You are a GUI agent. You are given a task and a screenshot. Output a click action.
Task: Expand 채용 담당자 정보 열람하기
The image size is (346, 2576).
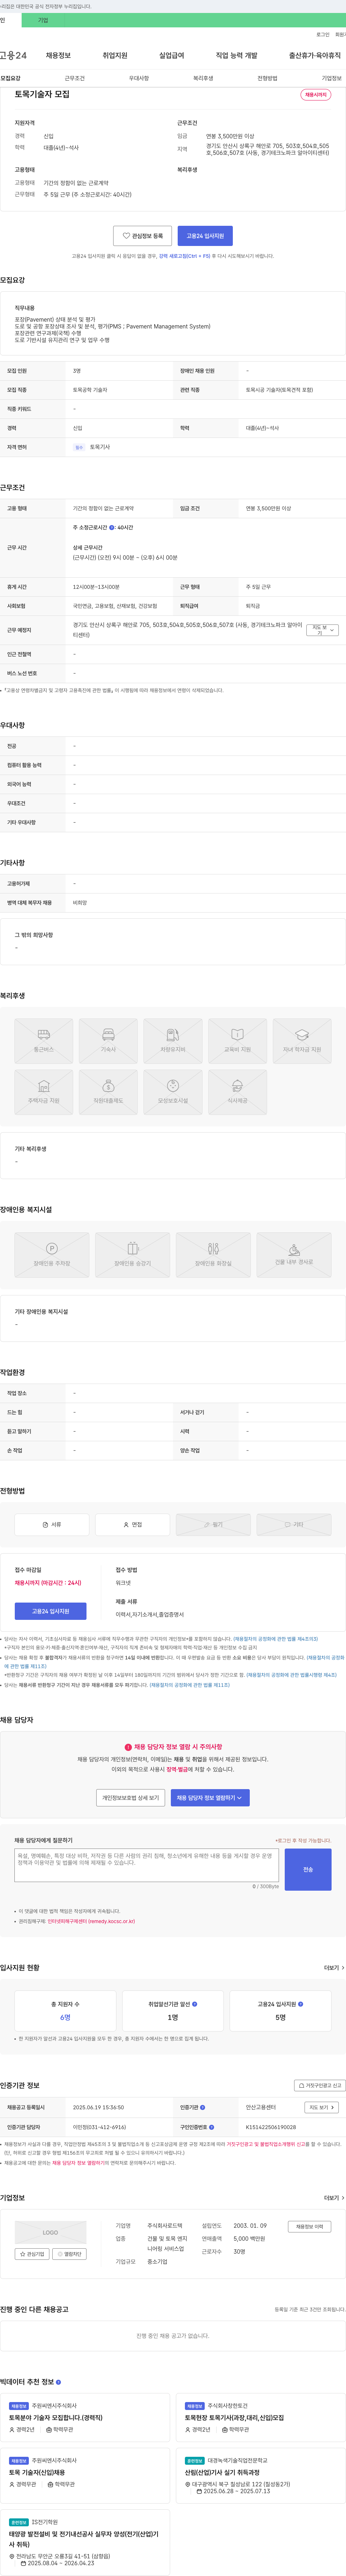210,1798
